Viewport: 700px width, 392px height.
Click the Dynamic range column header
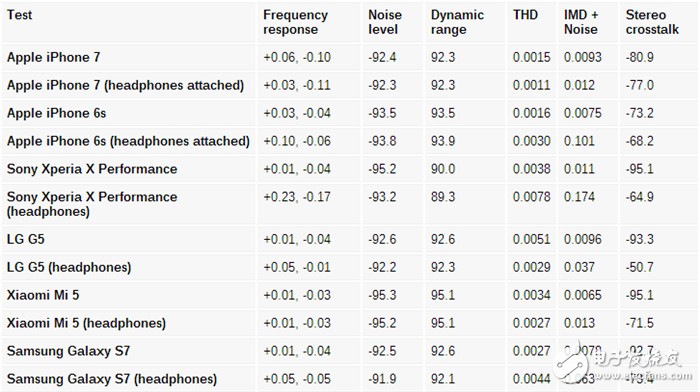pyautogui.click(x=457, y=22)
